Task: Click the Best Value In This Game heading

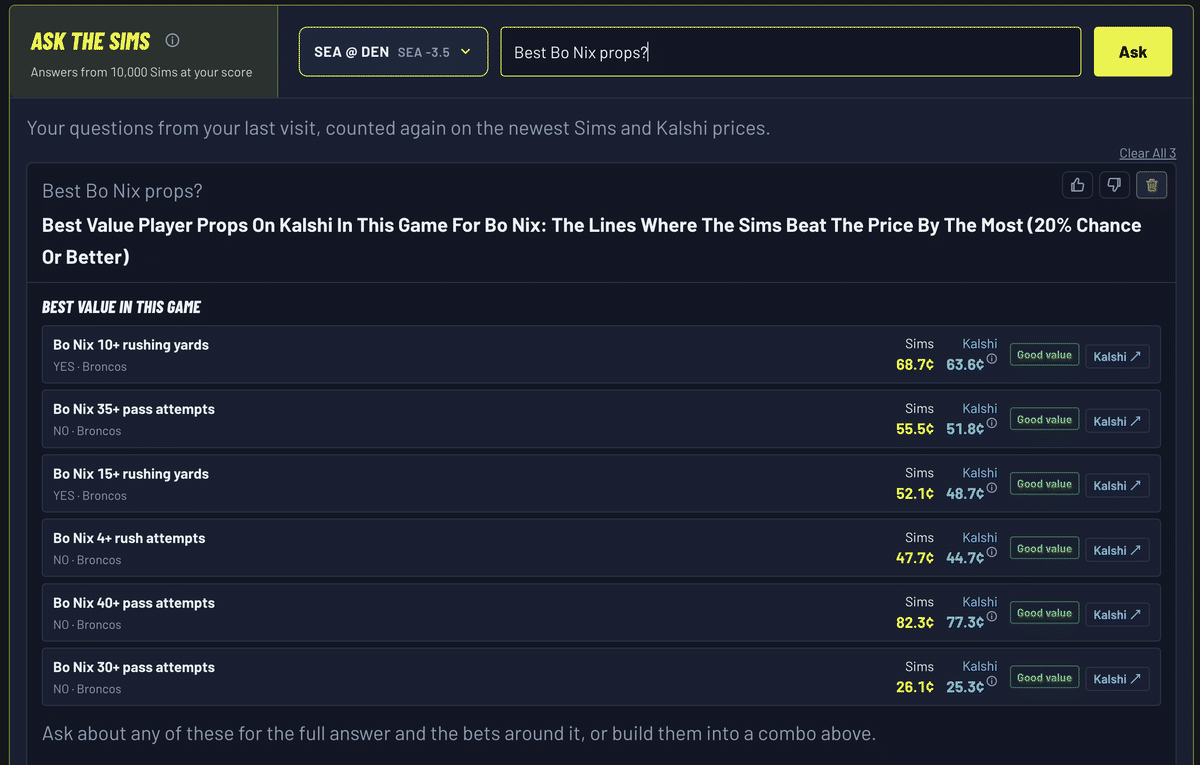Action: [x=122, y=307]
